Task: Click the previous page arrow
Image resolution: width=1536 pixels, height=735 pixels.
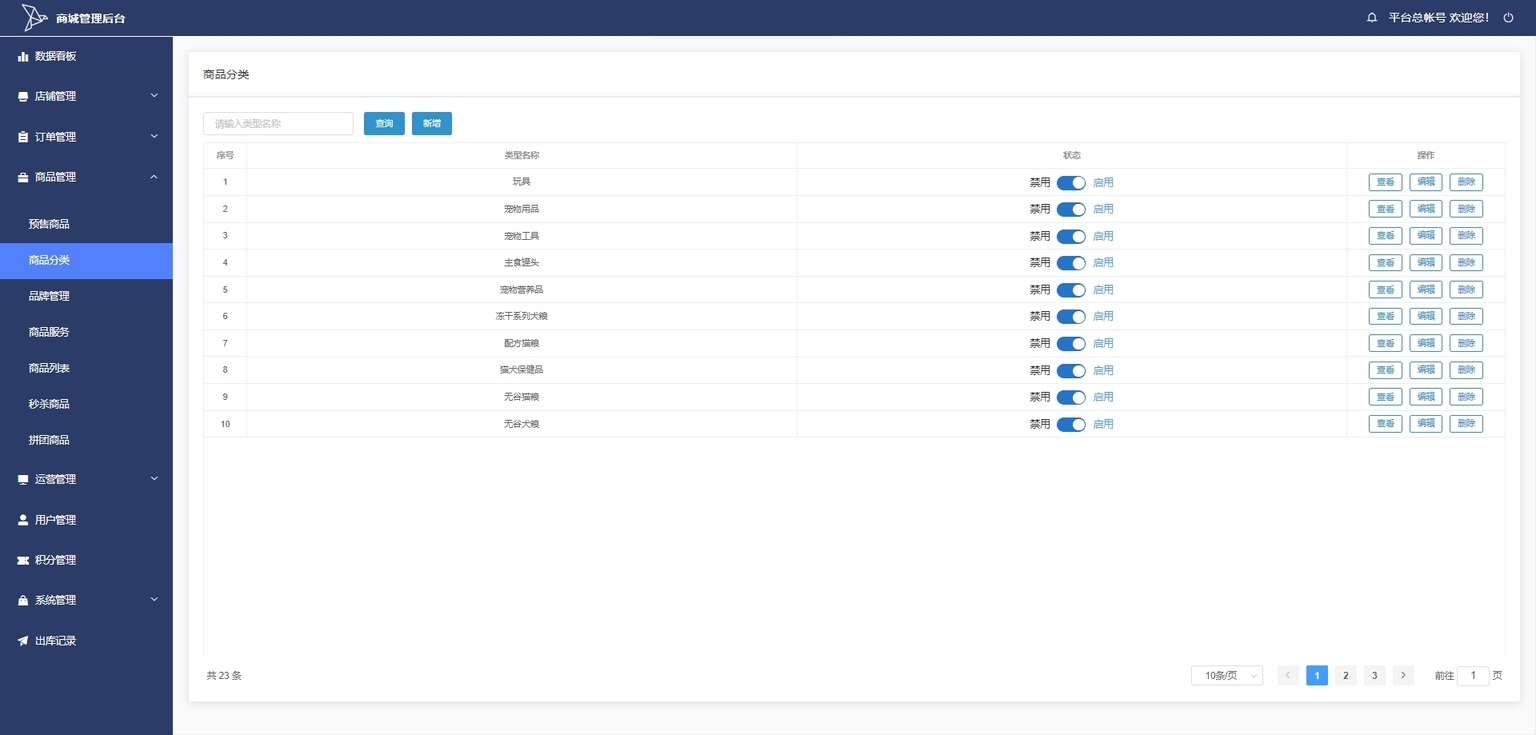Action: coord(1289,676)
